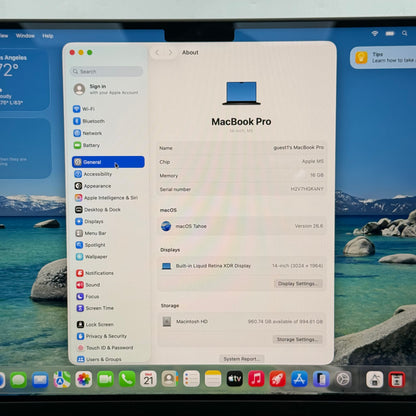The height and width of the screenshot is (416, 416).
Task: Click the battery status icon in menu bar
Action: pos(390,33)
